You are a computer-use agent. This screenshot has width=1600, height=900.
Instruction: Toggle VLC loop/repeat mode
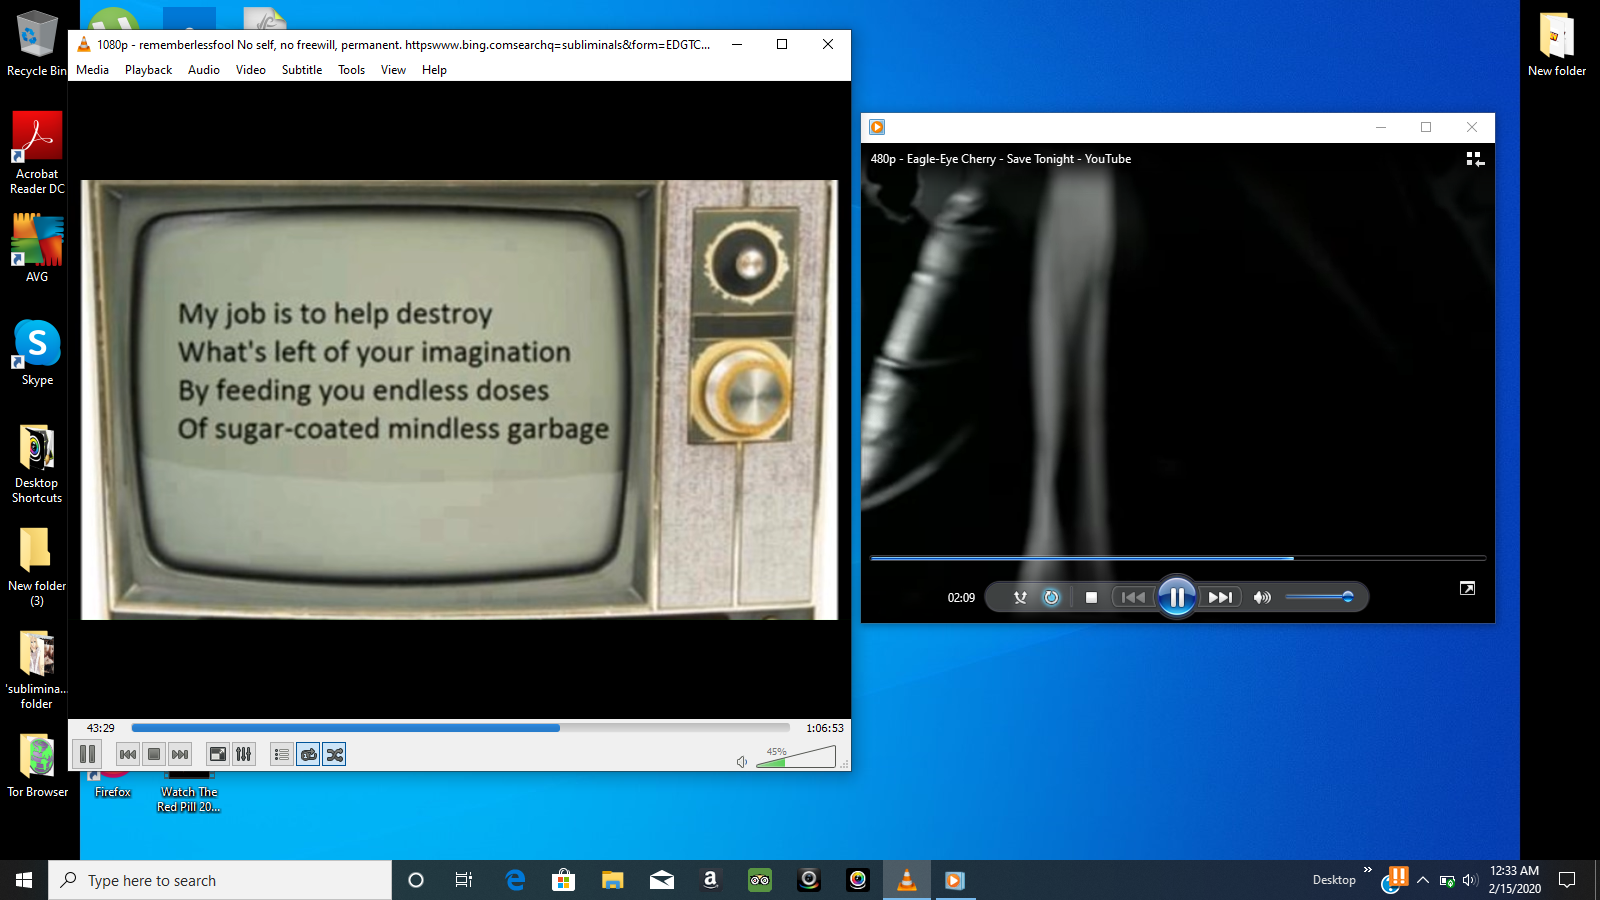[308, 754]
